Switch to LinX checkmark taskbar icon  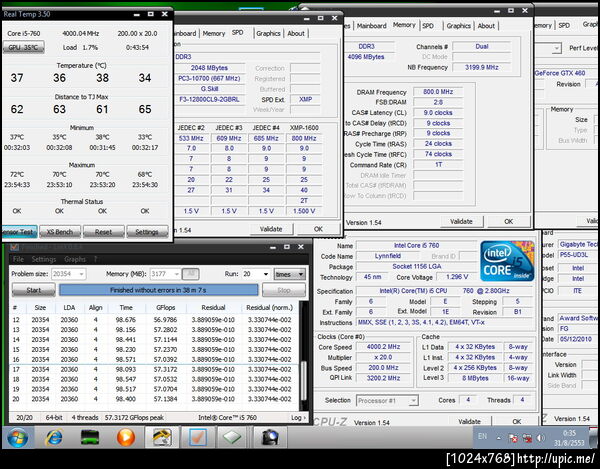pyautogui.click(x=197, y=437)
